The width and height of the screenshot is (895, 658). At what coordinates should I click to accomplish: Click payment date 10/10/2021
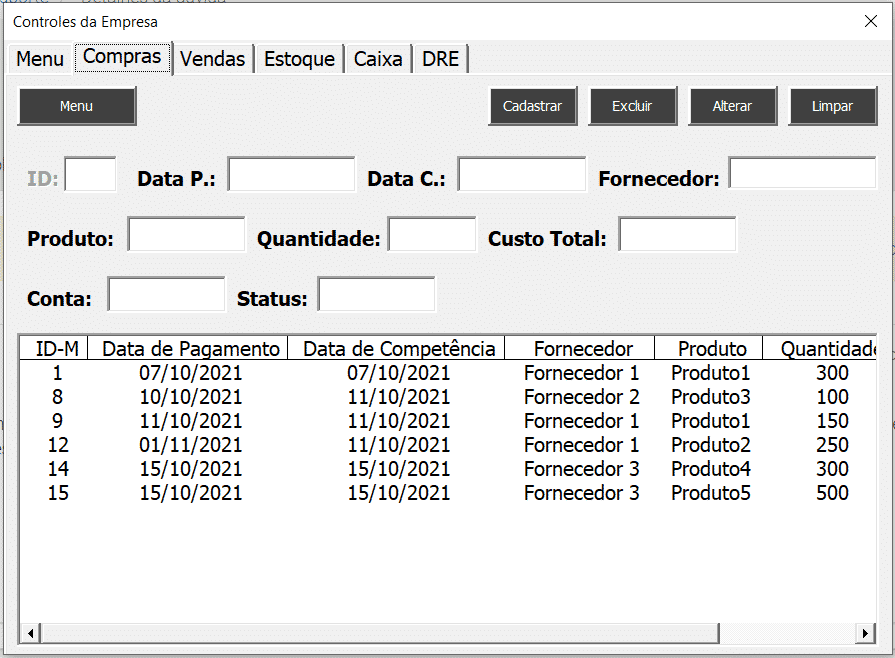tap(191, 397)
